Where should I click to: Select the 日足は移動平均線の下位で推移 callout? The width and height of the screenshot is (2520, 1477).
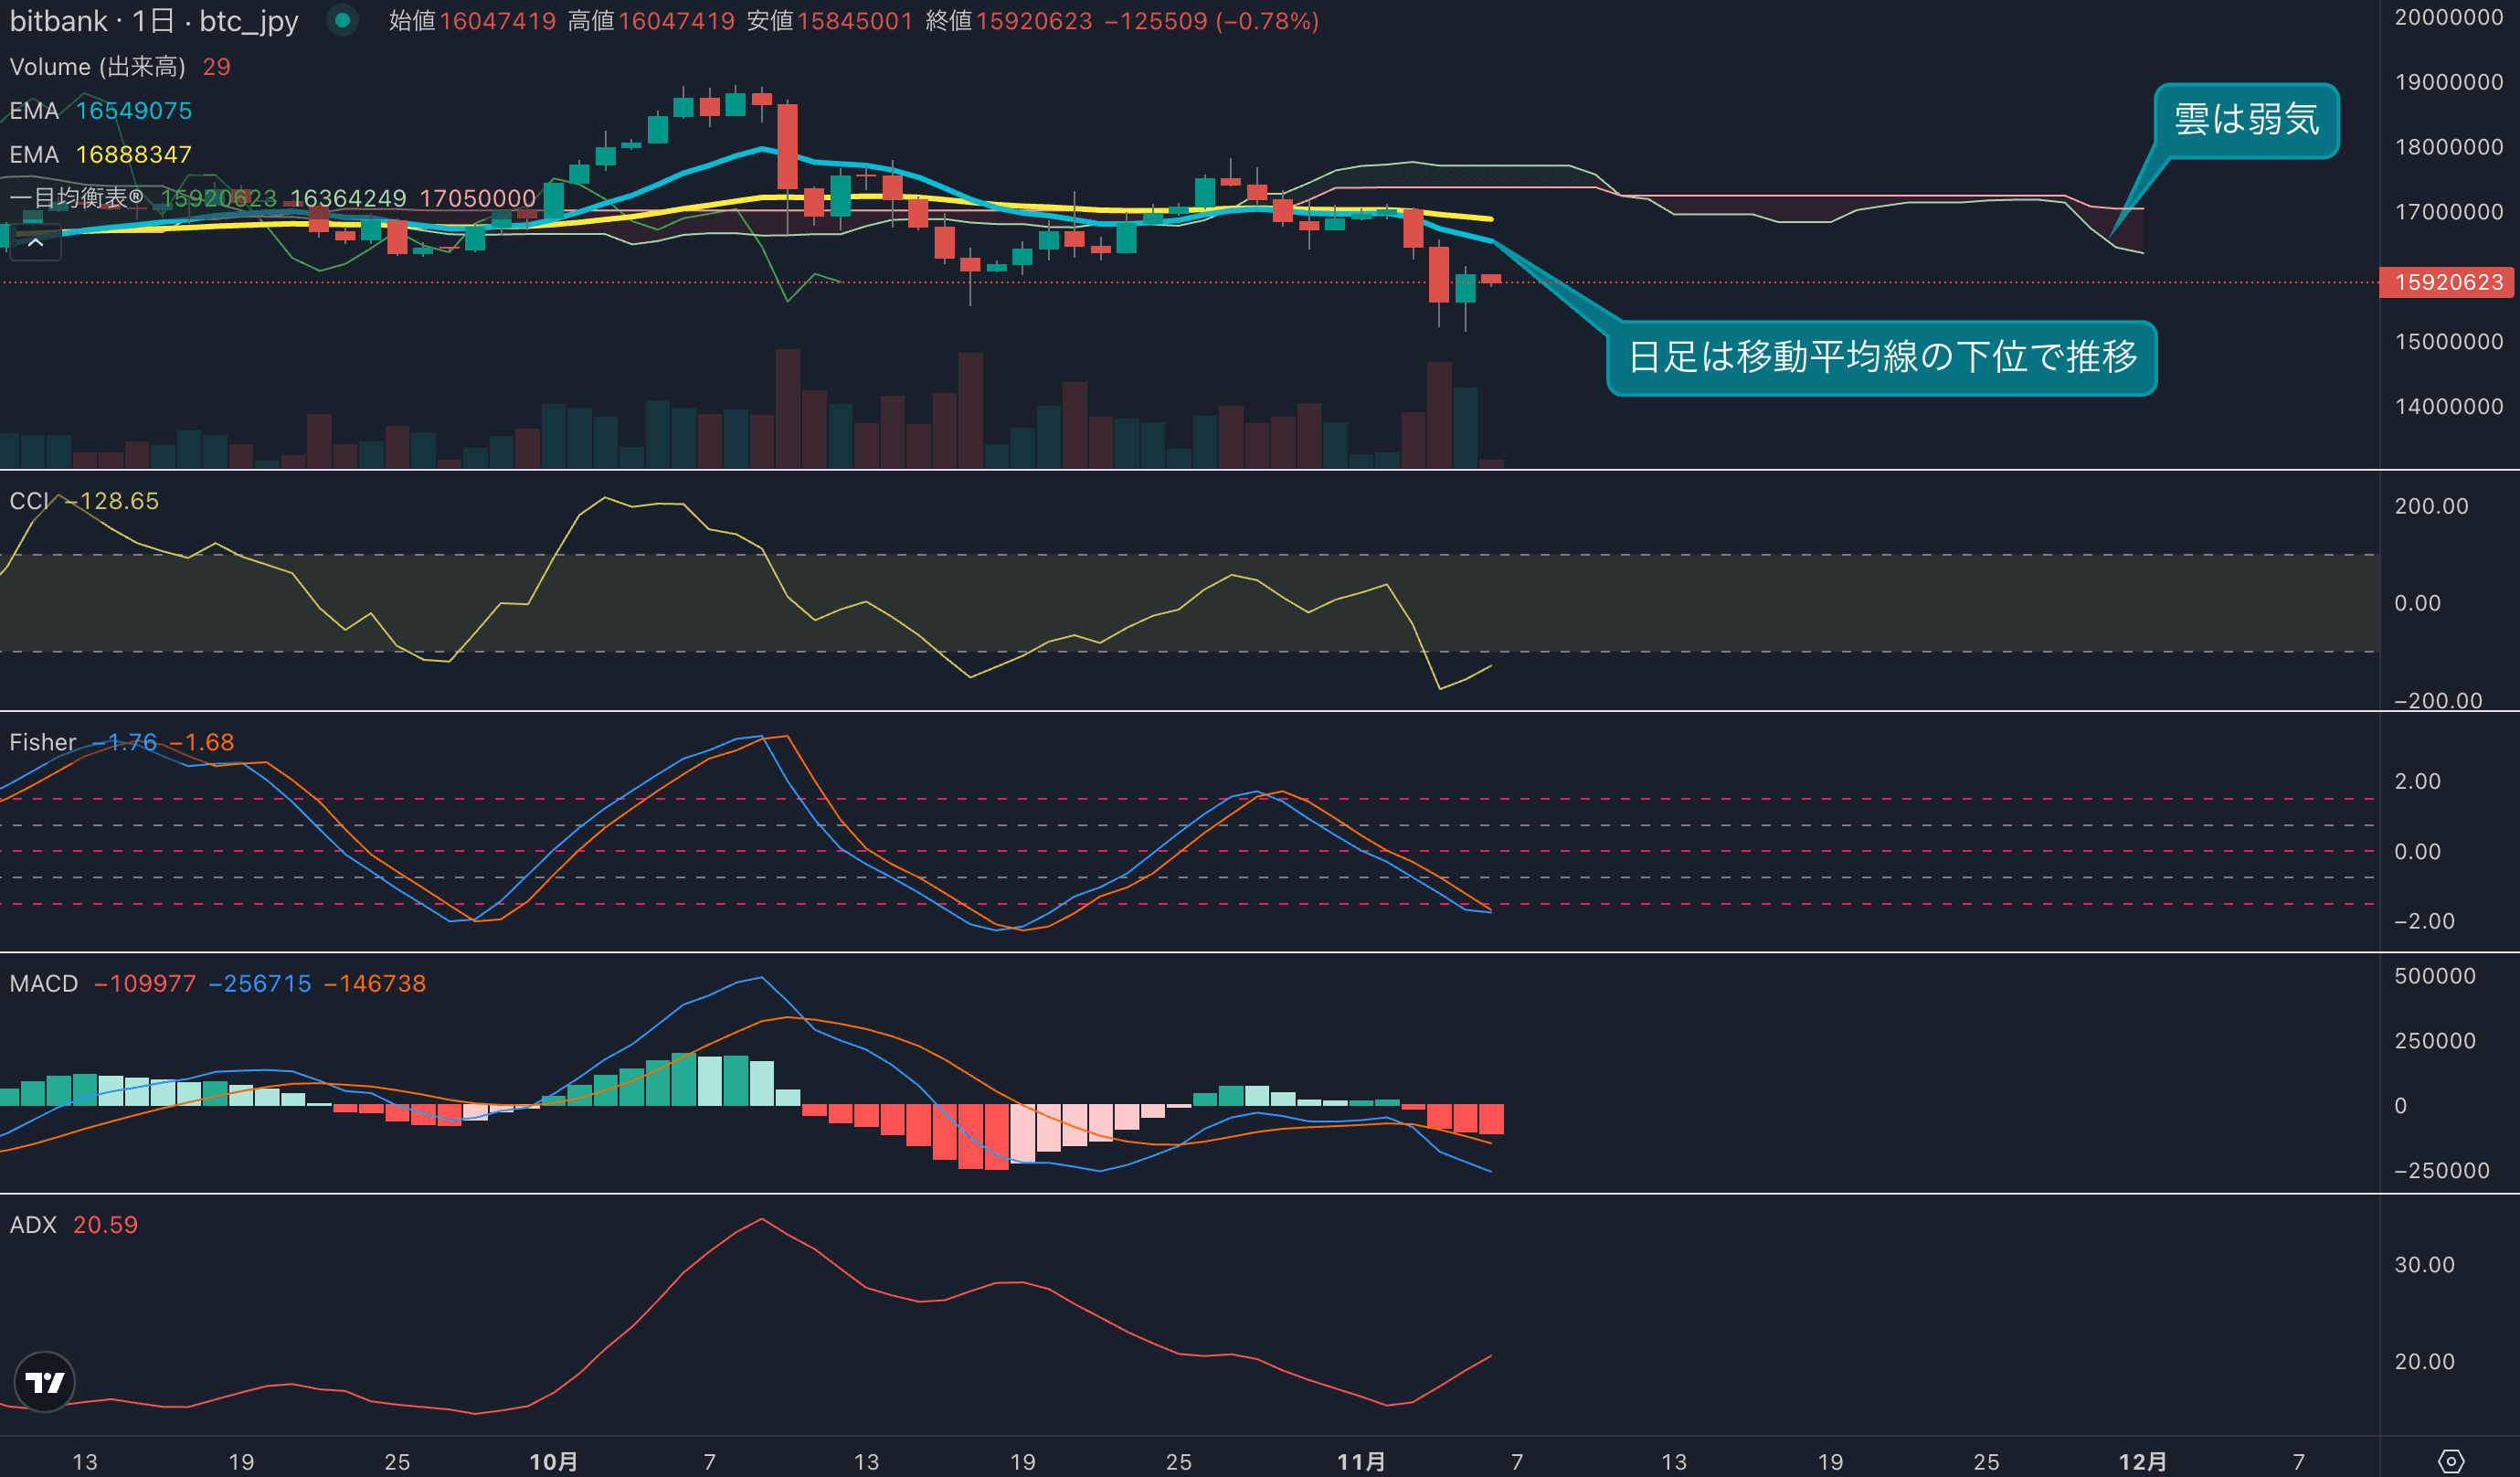pos(1881,358)
